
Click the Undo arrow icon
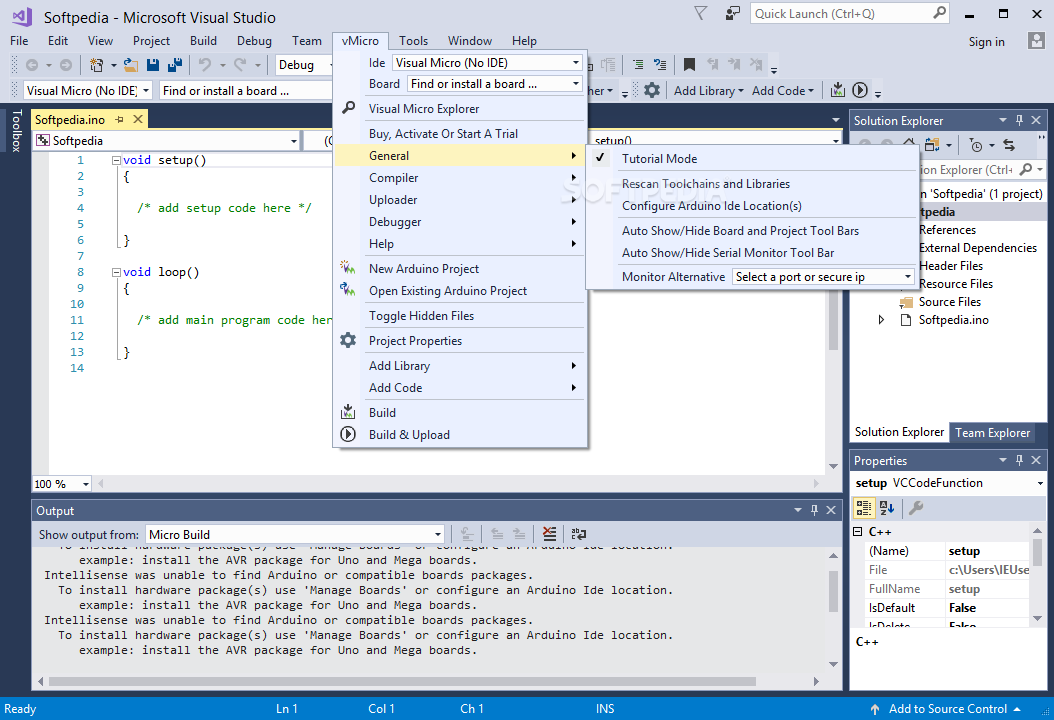(204, 65)
